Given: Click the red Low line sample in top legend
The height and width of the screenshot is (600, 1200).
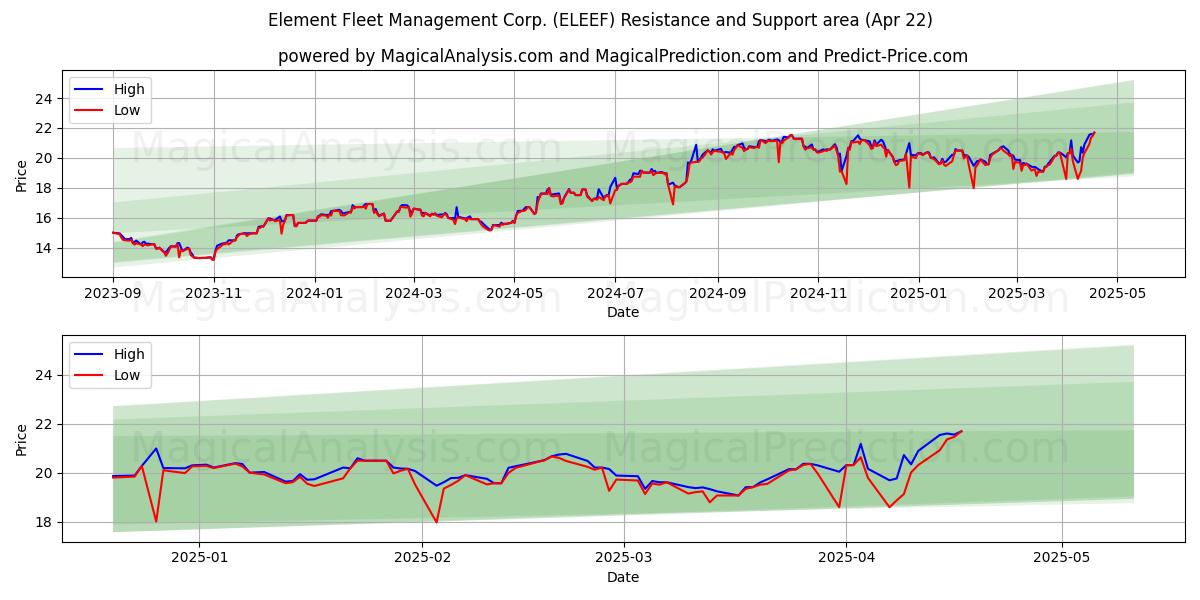Looking at the screenshot, I should (91, 111).
